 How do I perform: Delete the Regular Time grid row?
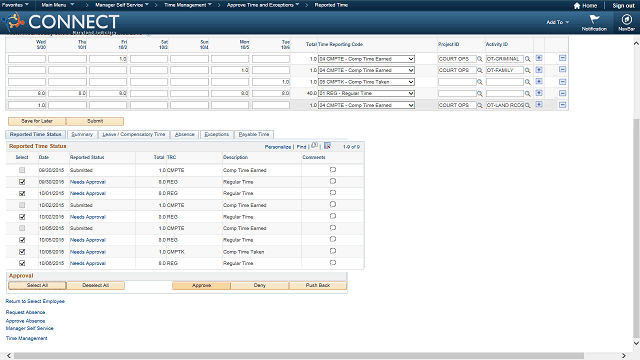point(562,93)
